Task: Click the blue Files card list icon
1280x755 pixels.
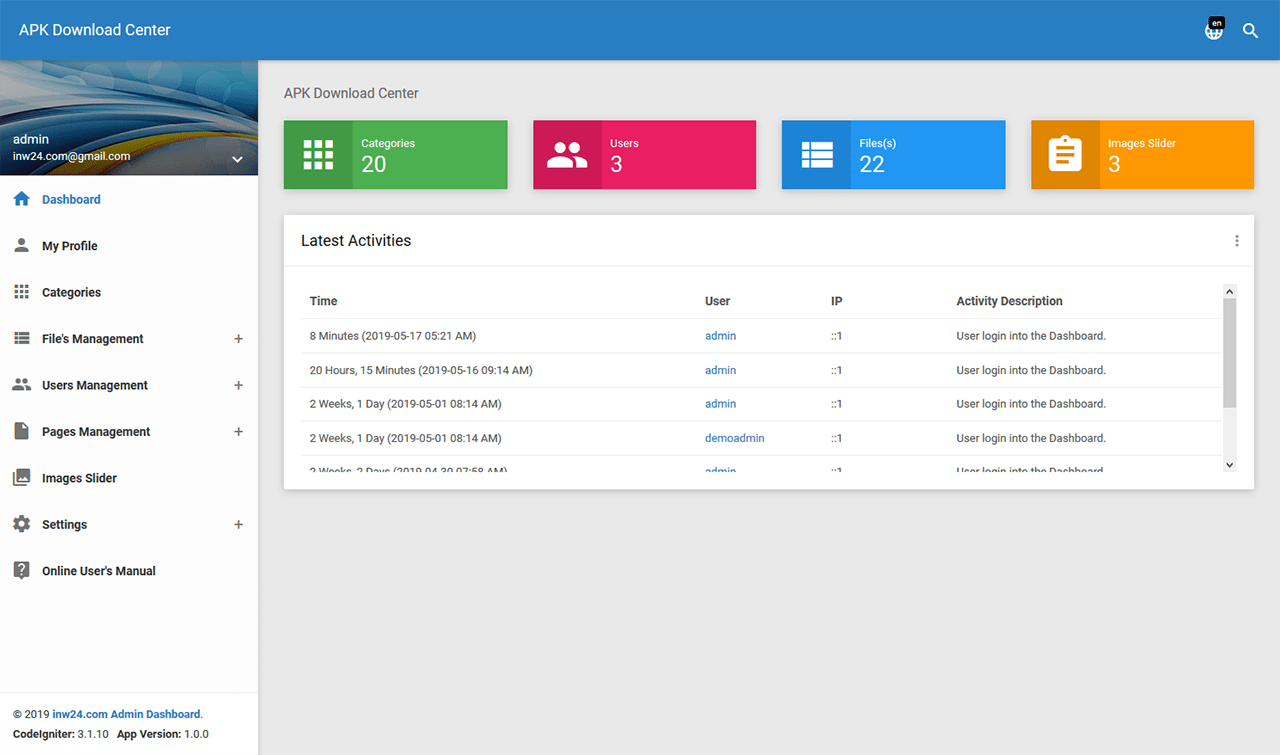Action: coord(817,155)
